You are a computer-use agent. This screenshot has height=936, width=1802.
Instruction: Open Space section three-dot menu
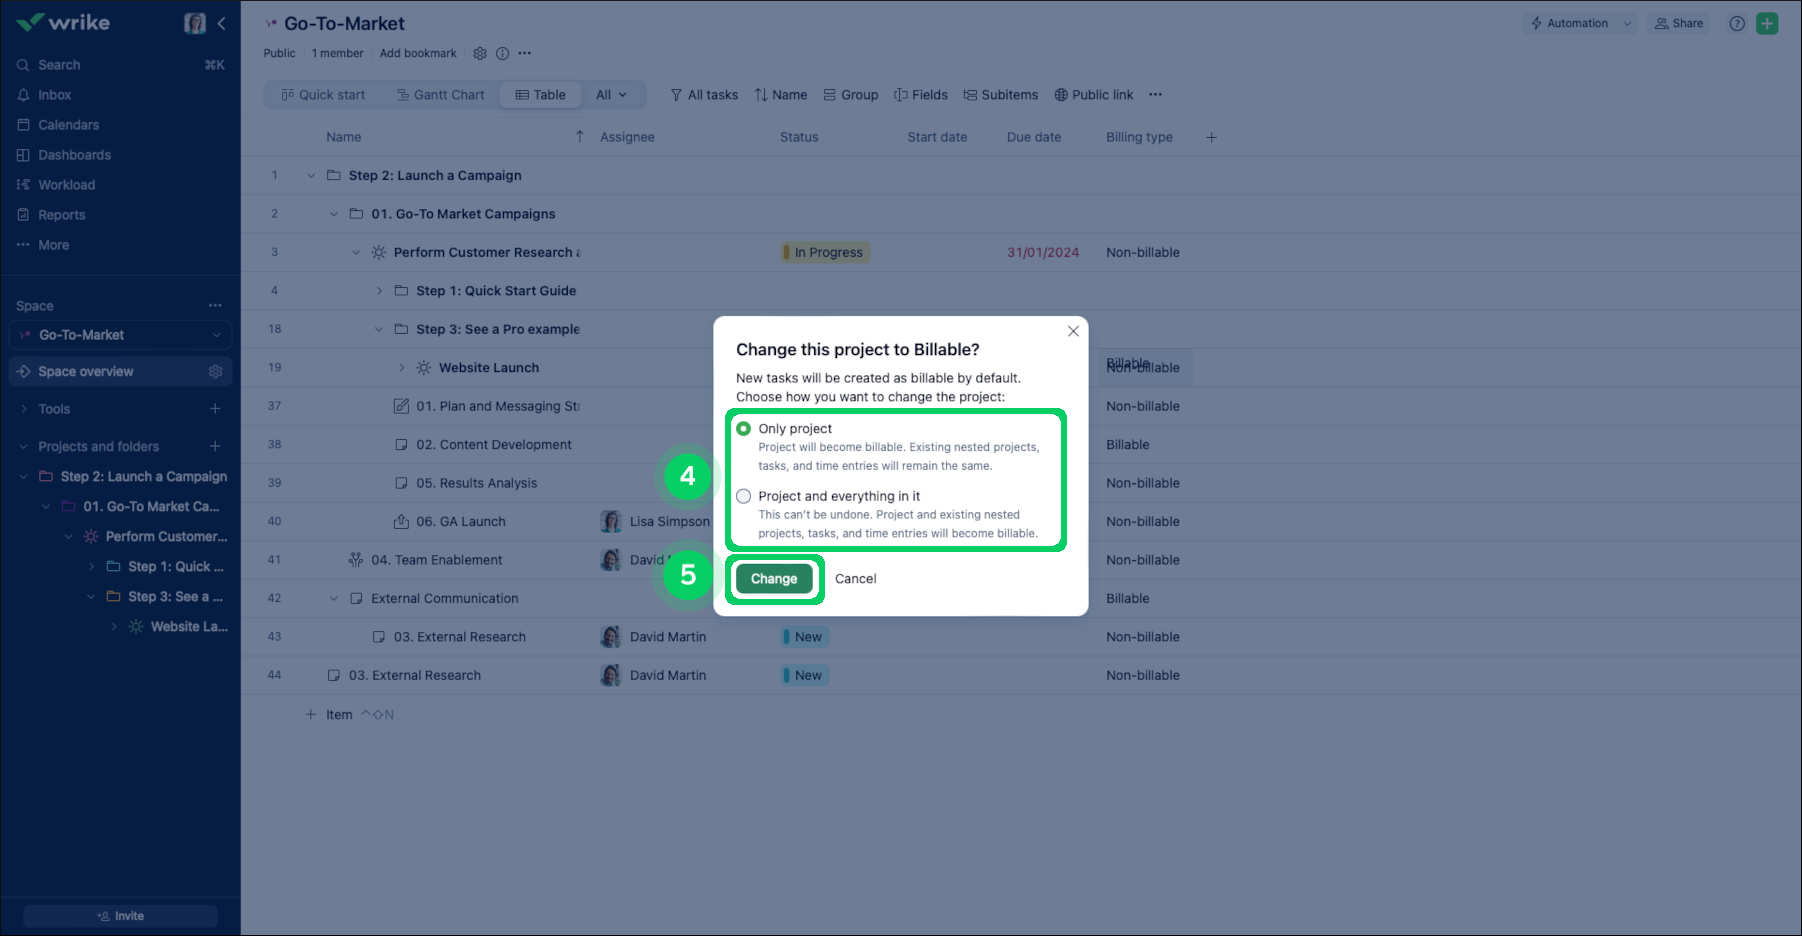click(215, 305)
